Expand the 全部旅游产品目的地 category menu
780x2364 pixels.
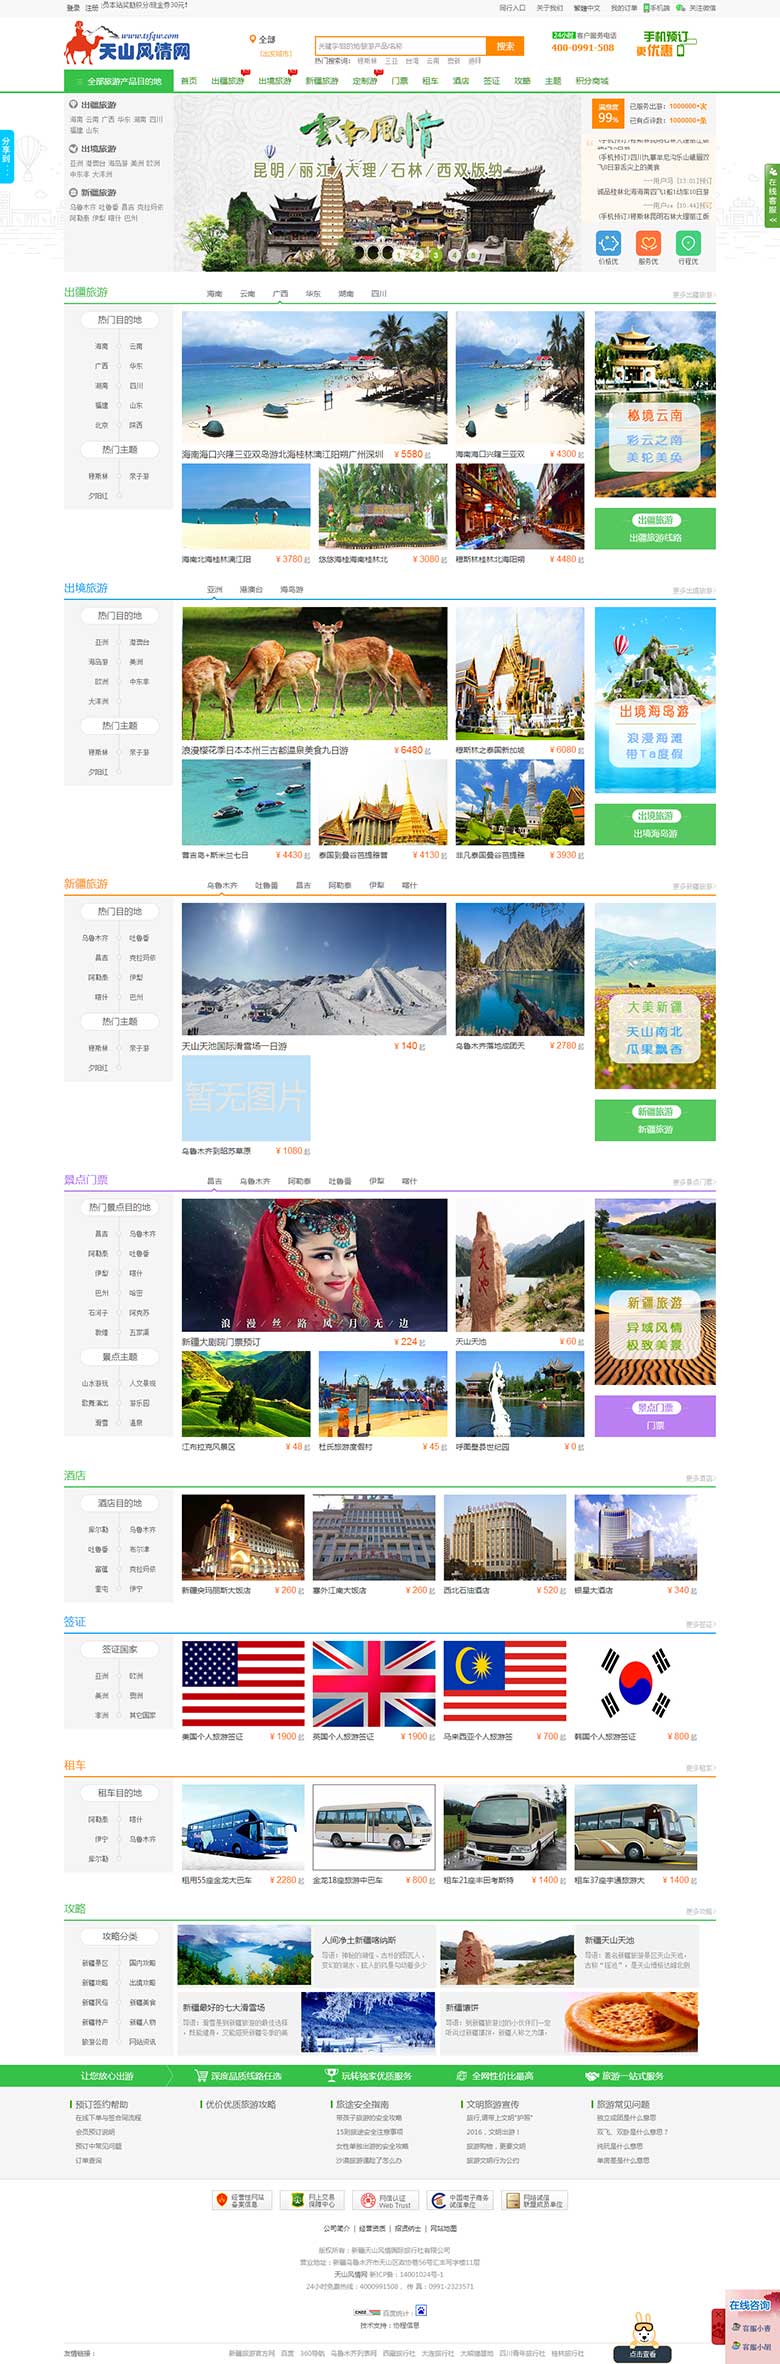tap(118, 81)
